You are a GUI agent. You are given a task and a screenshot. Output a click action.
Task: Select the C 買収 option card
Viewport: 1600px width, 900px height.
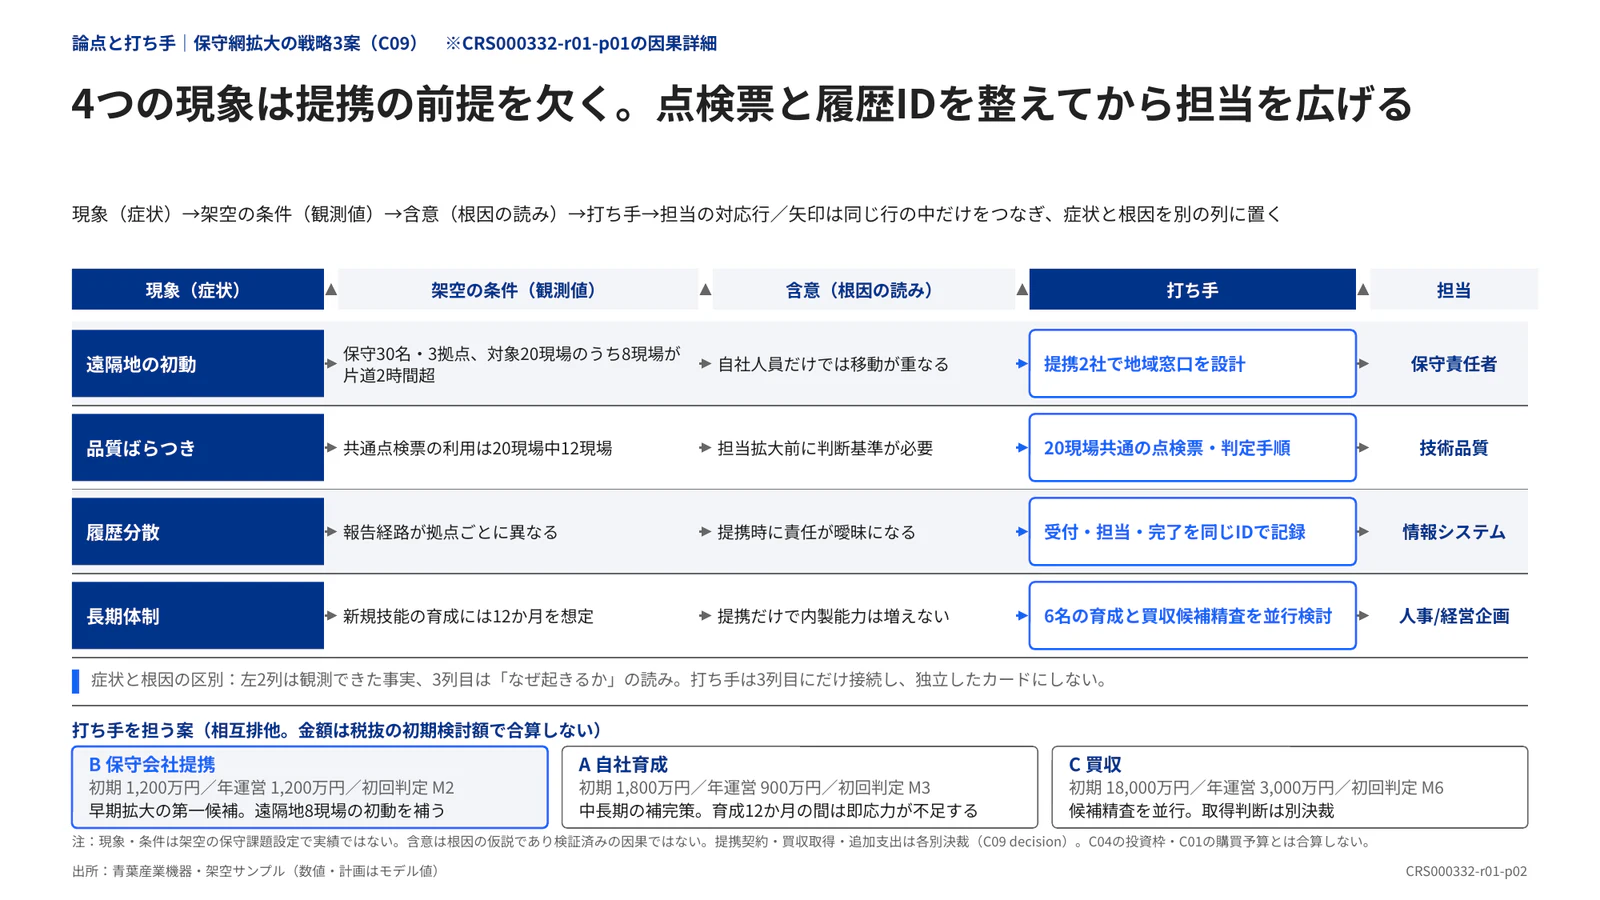click(x=1290, y=787)
